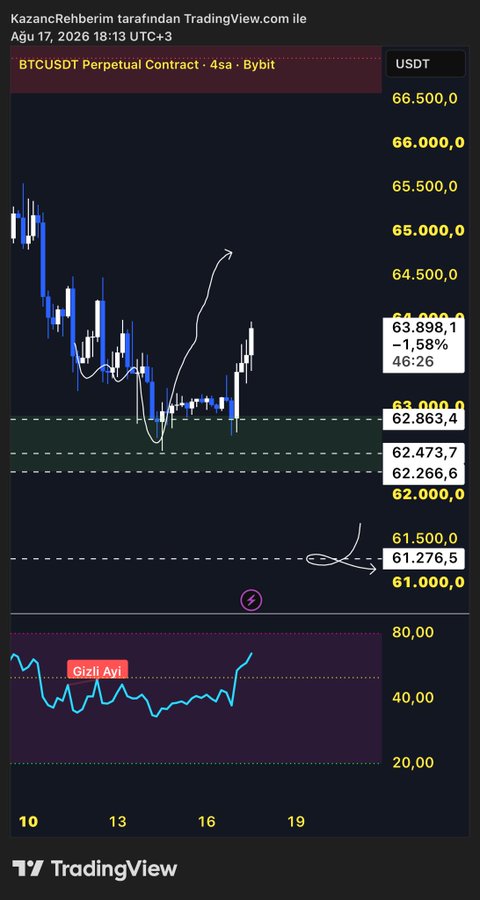Open the USDT currency selector

[425, 64]
